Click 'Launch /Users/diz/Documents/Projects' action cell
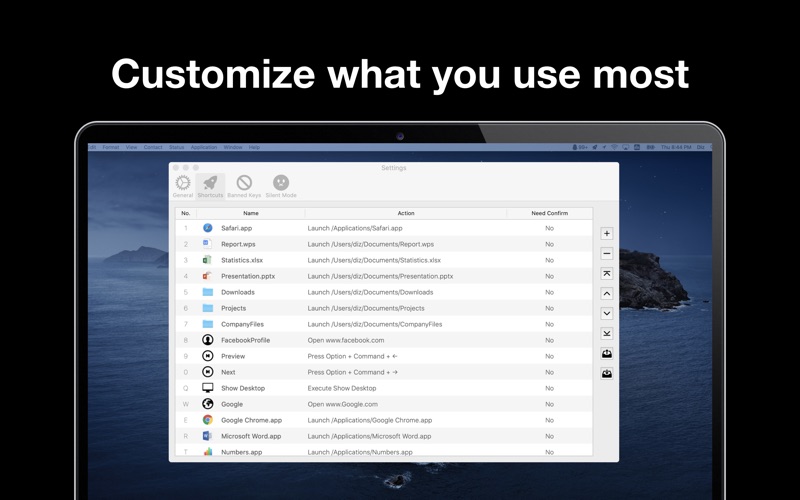The image size is (800, 500). [366, 308]
